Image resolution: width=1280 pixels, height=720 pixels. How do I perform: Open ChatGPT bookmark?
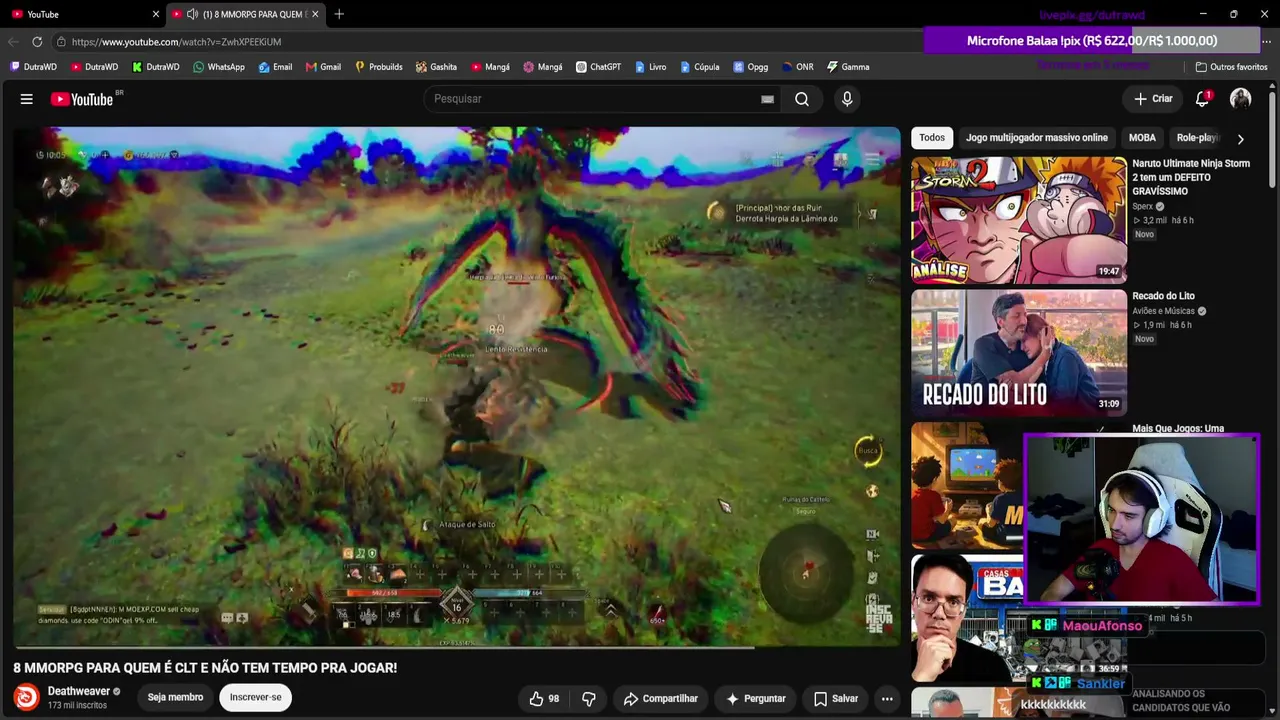598,67
